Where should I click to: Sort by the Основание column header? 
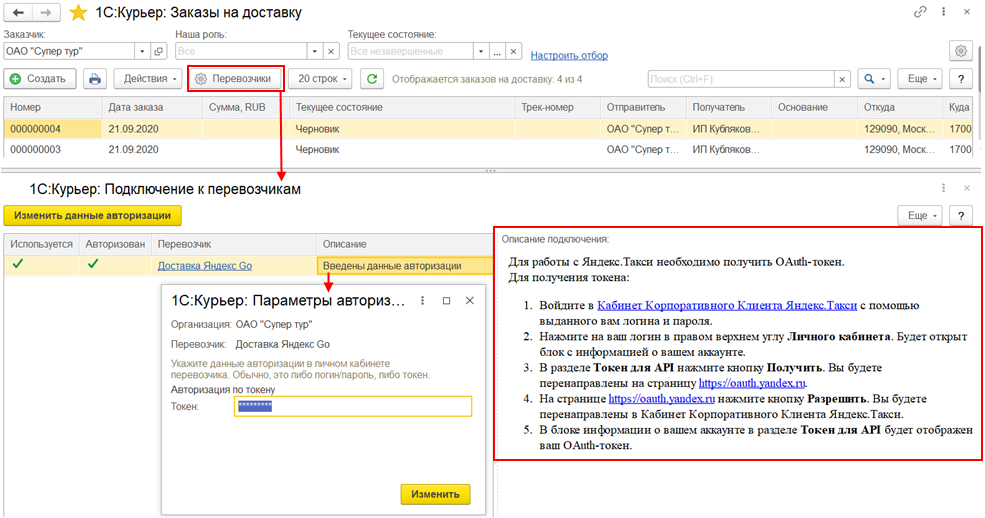(x=814, y=107)
